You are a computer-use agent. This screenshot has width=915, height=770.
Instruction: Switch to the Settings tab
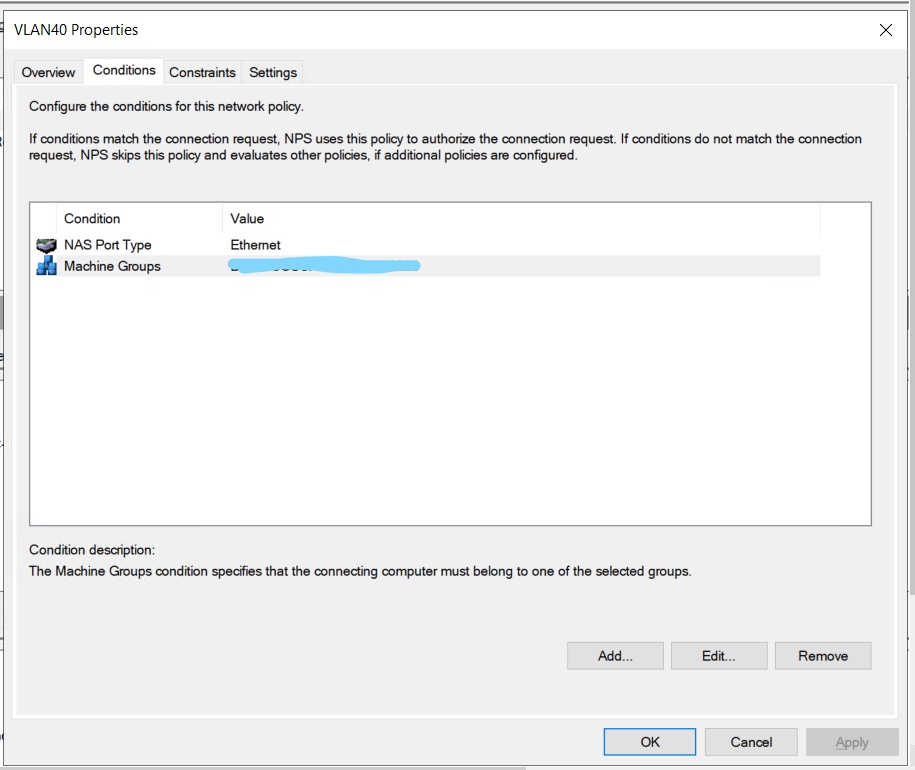click(x=272, y=72)
